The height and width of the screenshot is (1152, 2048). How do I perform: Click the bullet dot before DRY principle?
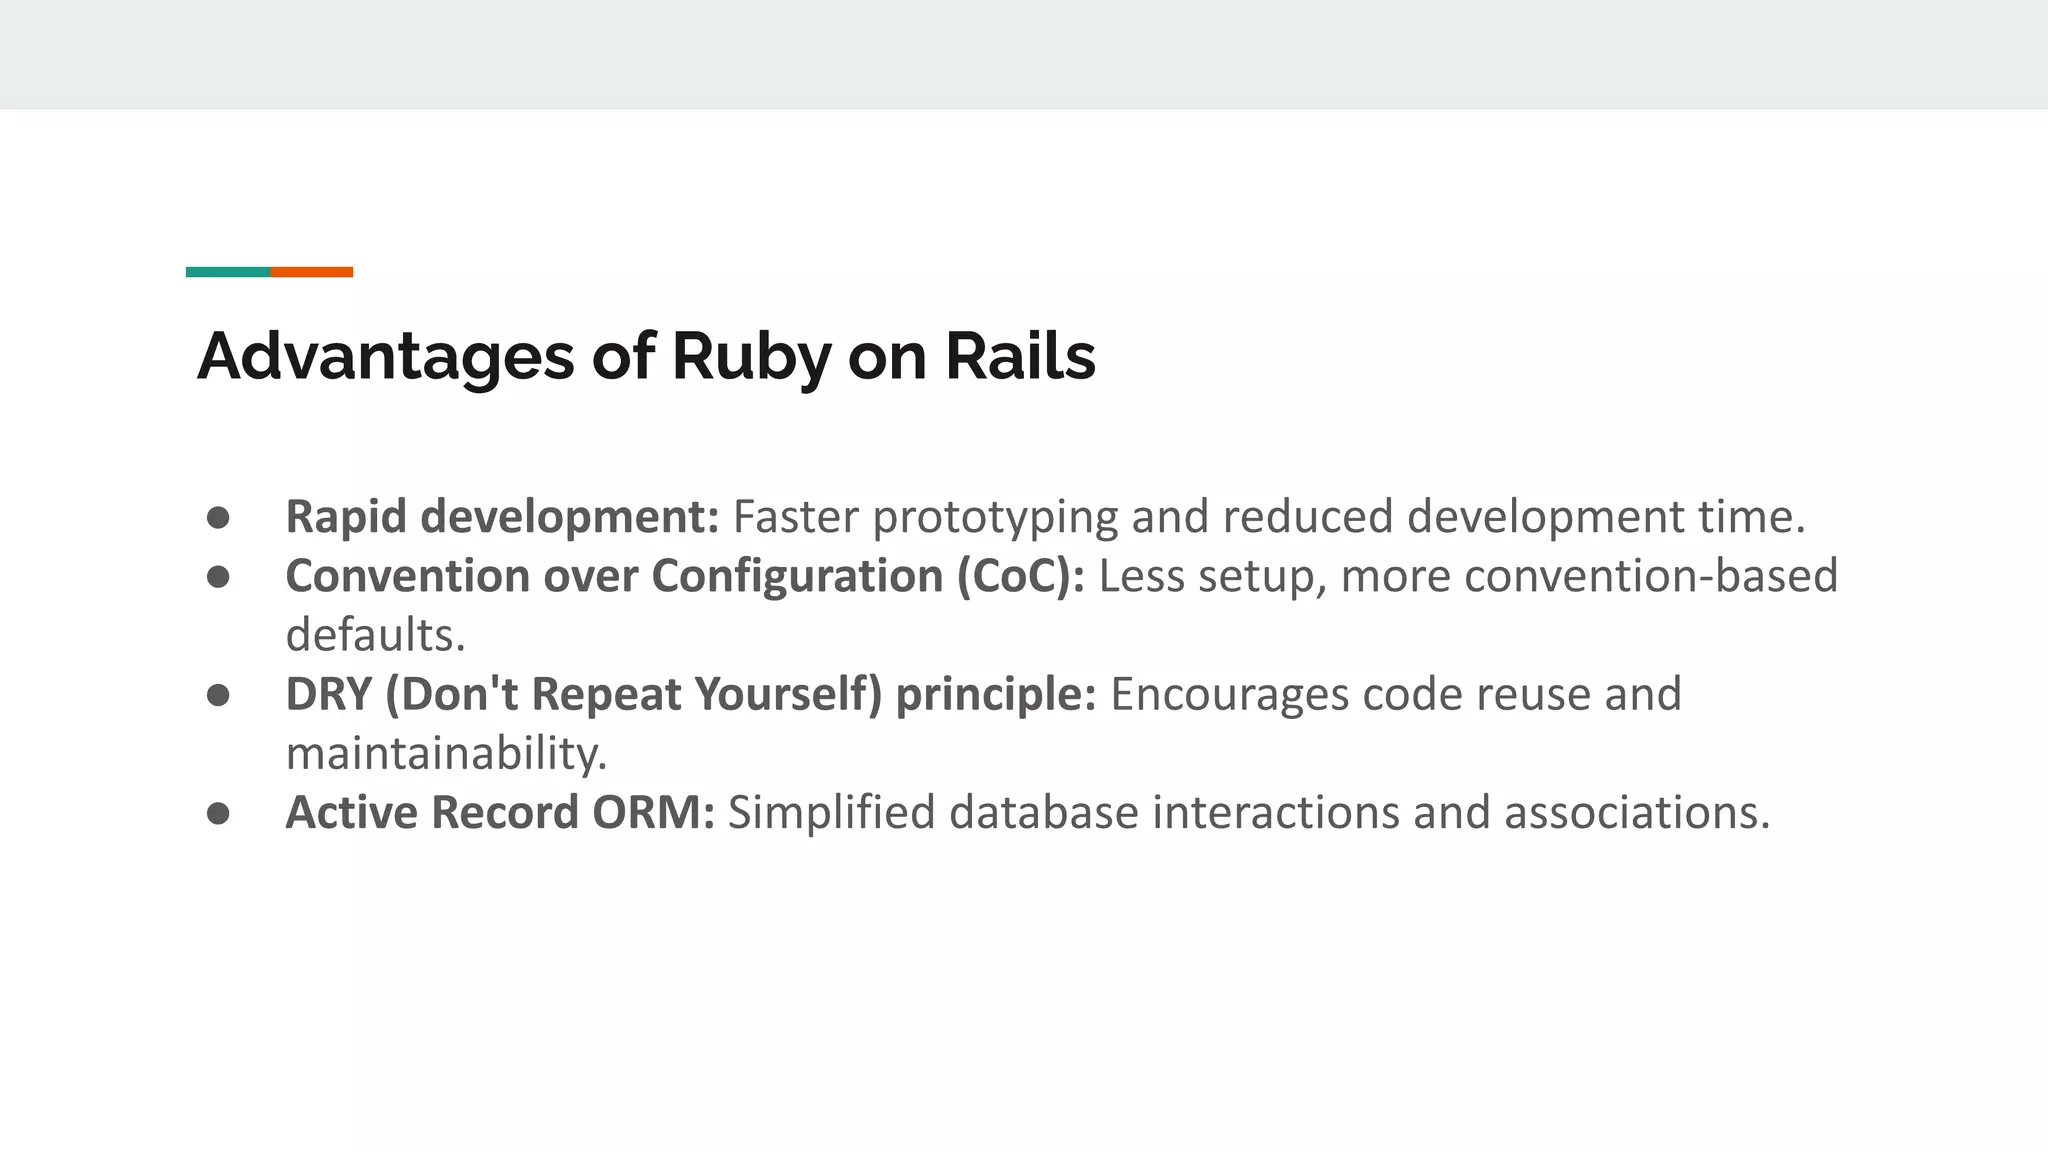[218, 695]
